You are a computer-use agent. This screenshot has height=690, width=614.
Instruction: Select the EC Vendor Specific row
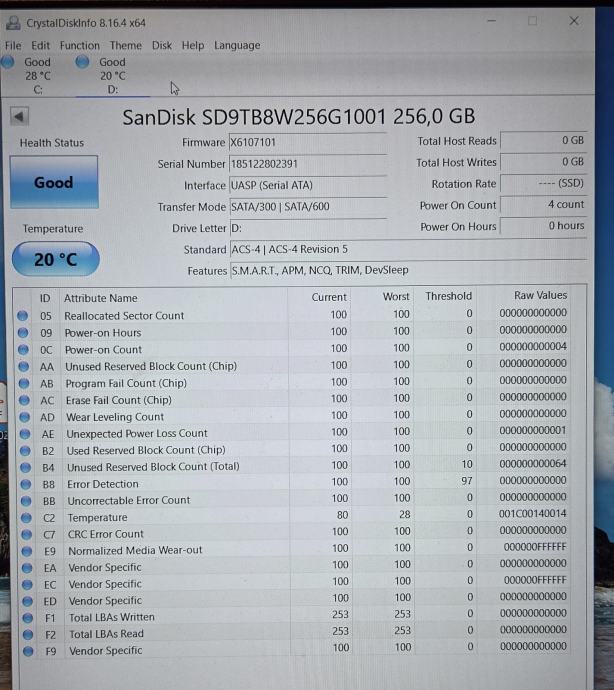tap(296, 584)
